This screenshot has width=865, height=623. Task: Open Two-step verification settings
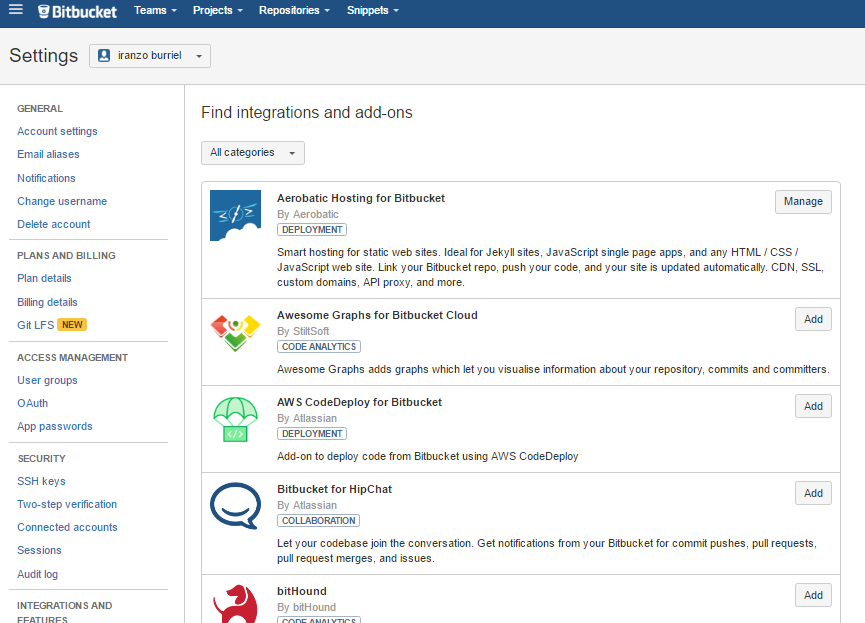[67, 504]
